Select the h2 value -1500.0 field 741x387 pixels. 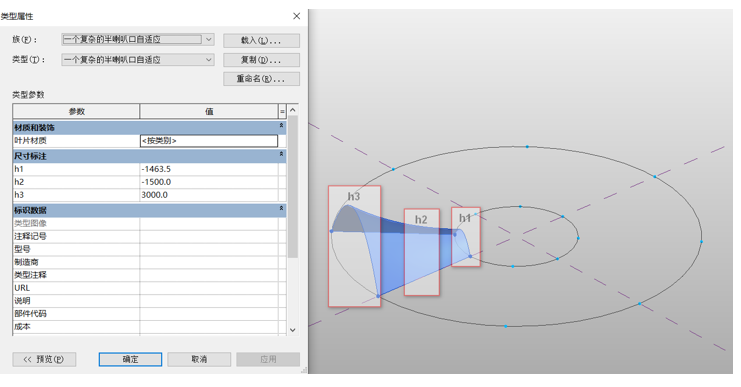point(209,182)
